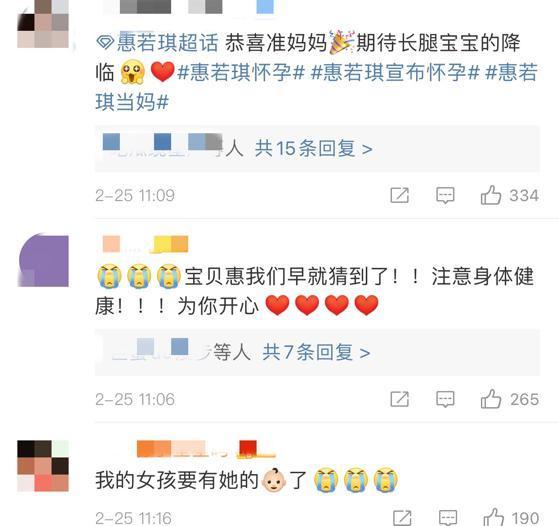Reply to the 11:09 comment using bubble icon
The image size is (559, 526).
445,195
